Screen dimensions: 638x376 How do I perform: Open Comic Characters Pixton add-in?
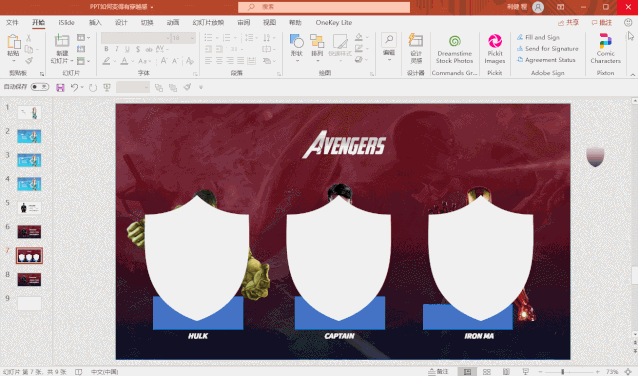(605, 49)
